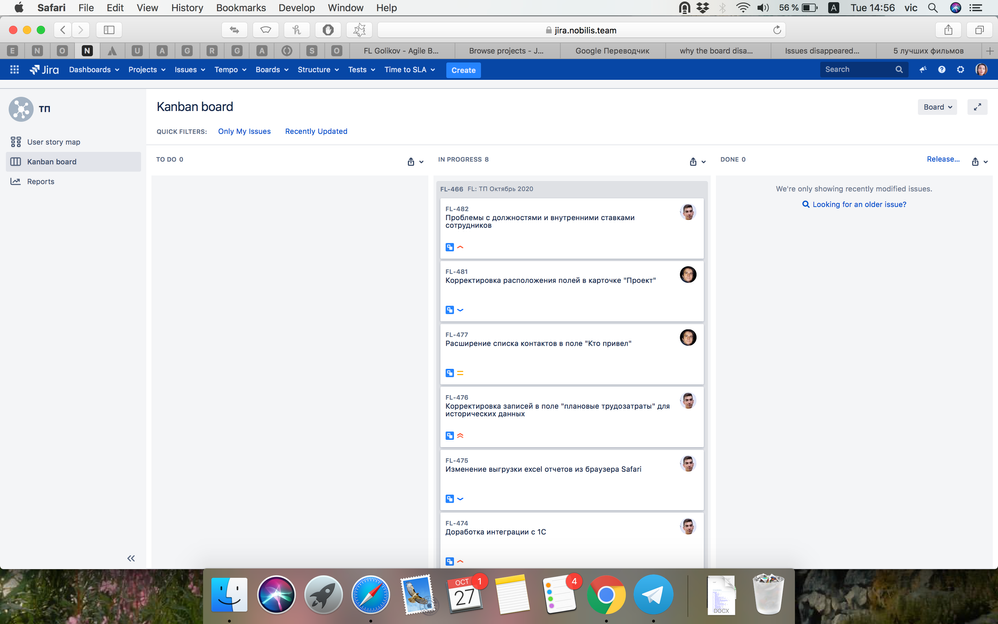998x624 pixels.
Task: Open the In Progress column export dropdown
Action: pyautogui.click(x=698, y=162)
